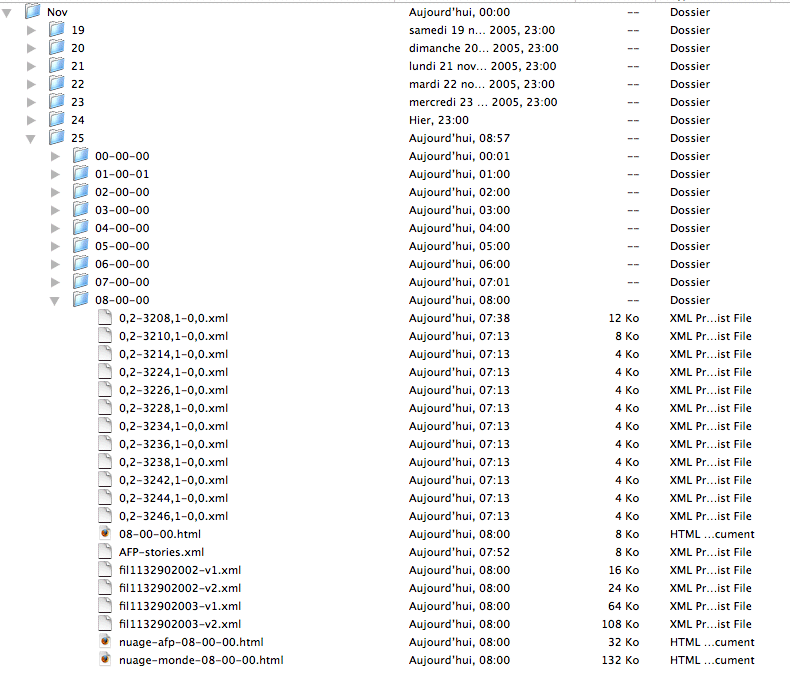Click the 03-00-00 folder icon
790x680 pixels.
(81, 210)
